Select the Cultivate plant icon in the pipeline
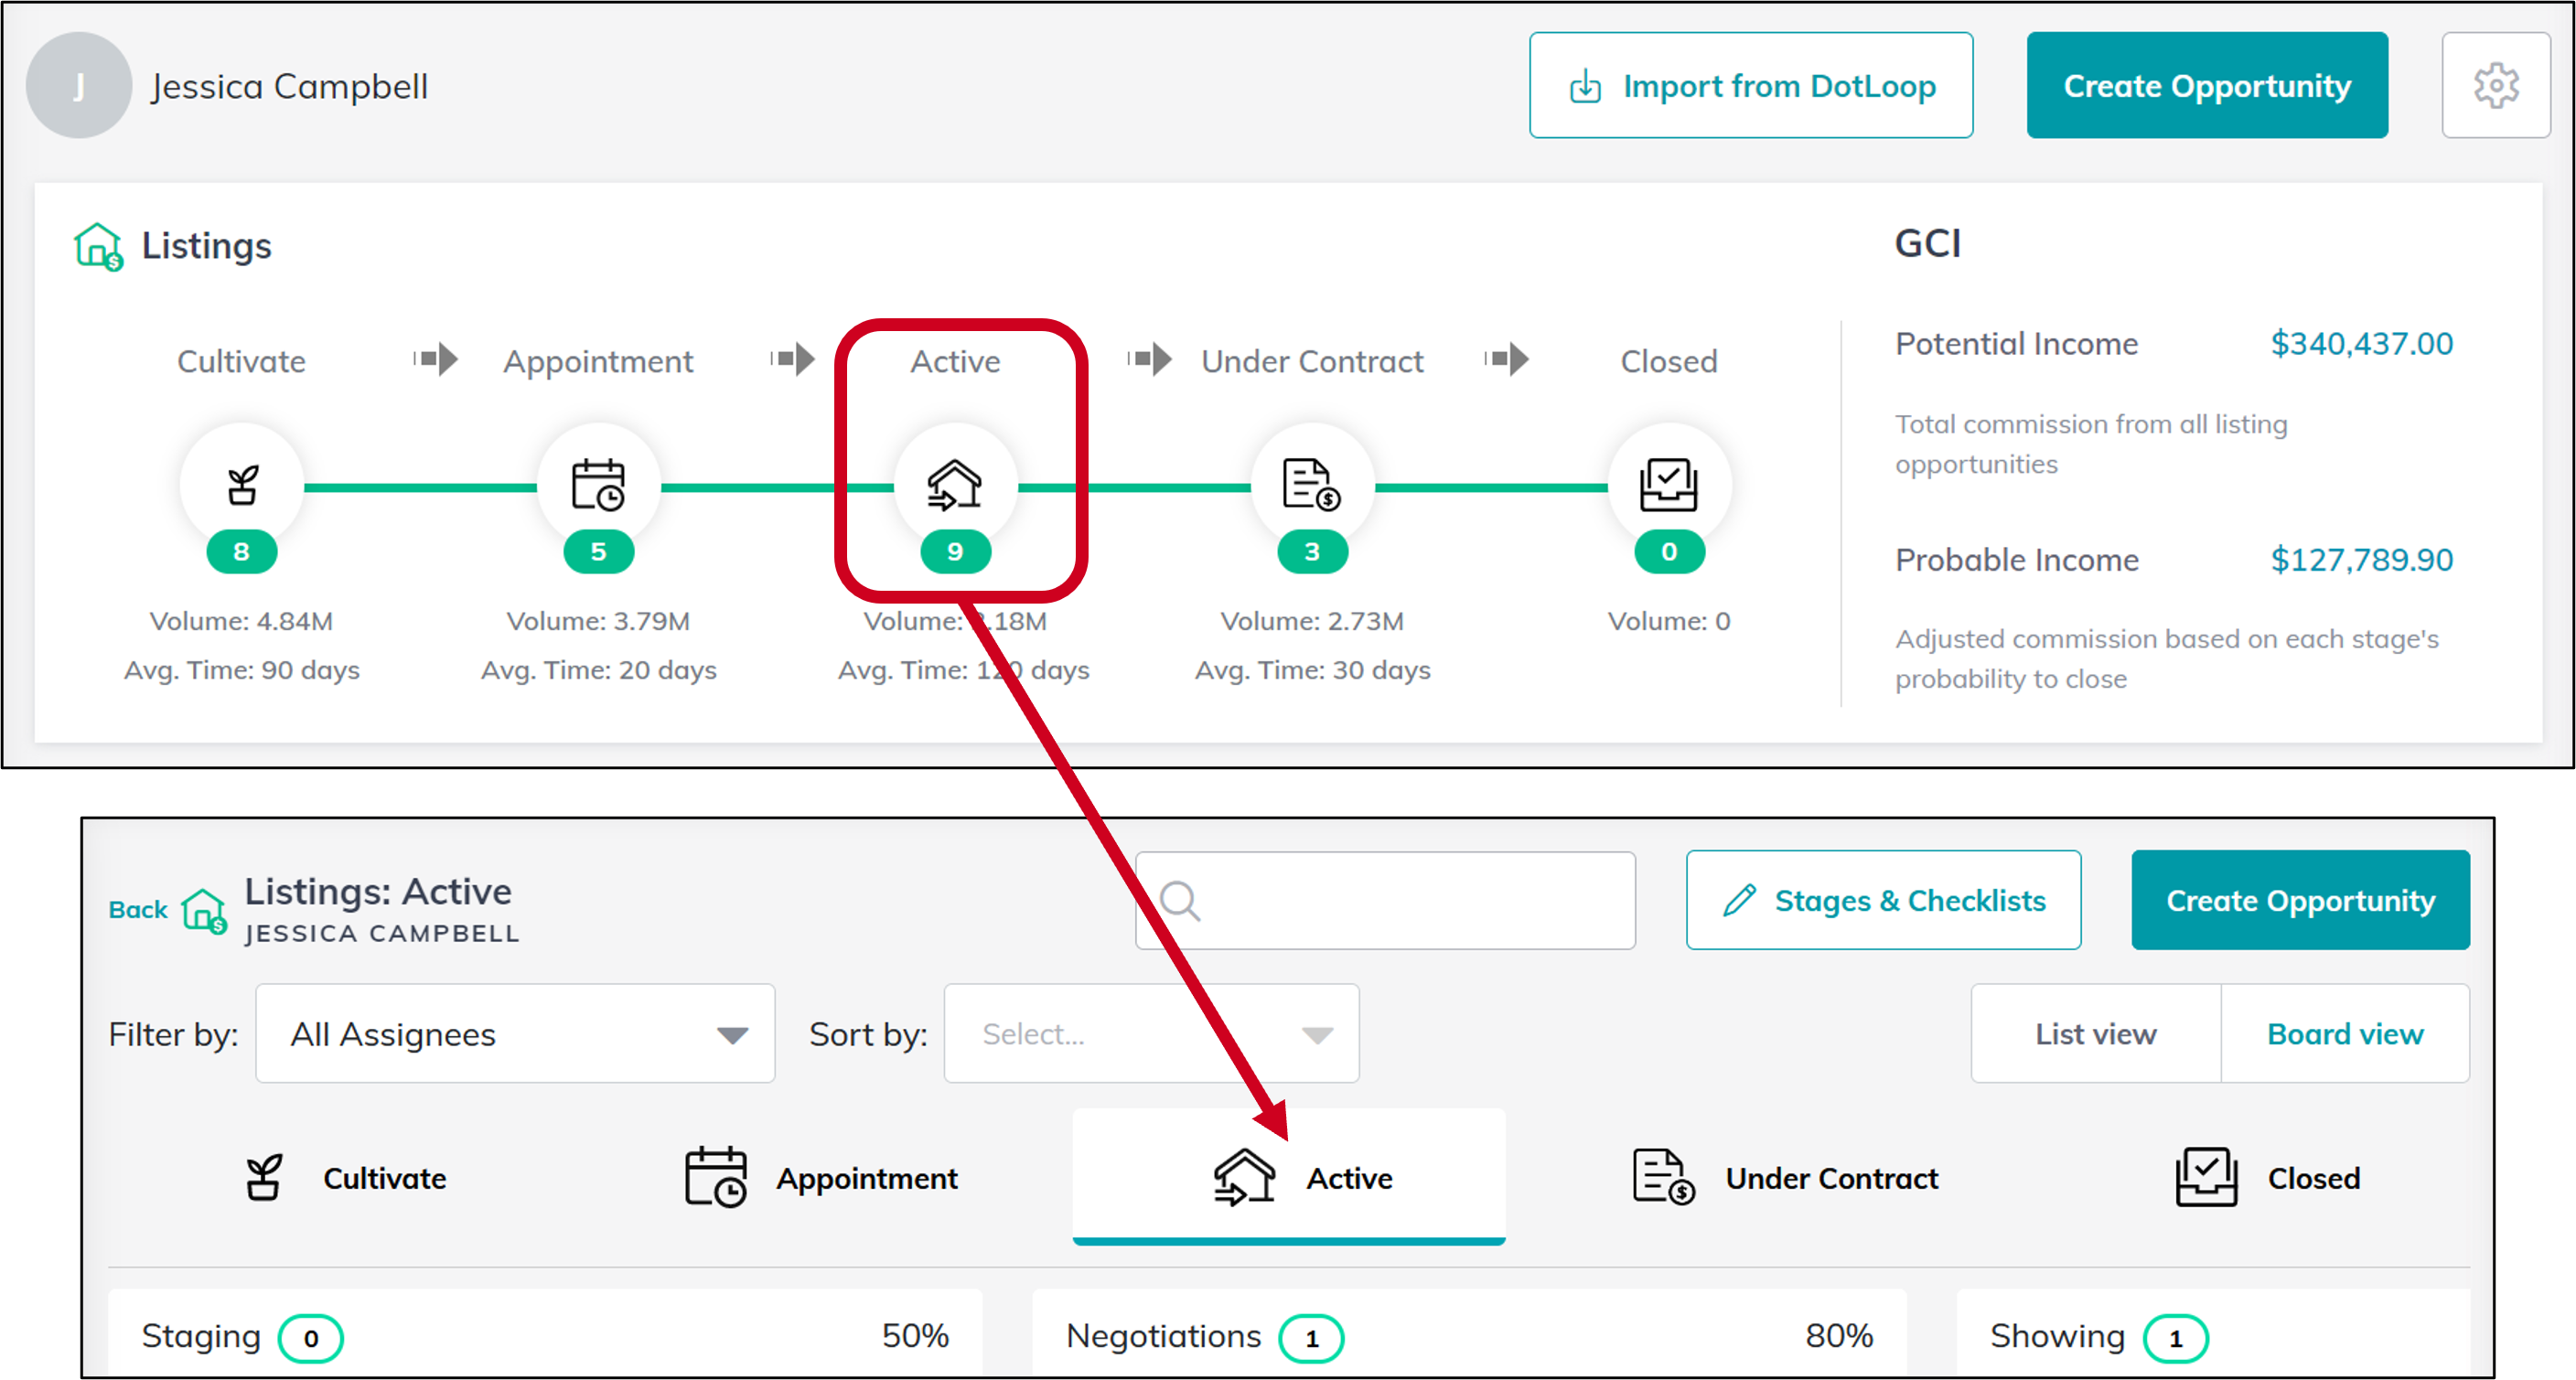 coord(241,487)
